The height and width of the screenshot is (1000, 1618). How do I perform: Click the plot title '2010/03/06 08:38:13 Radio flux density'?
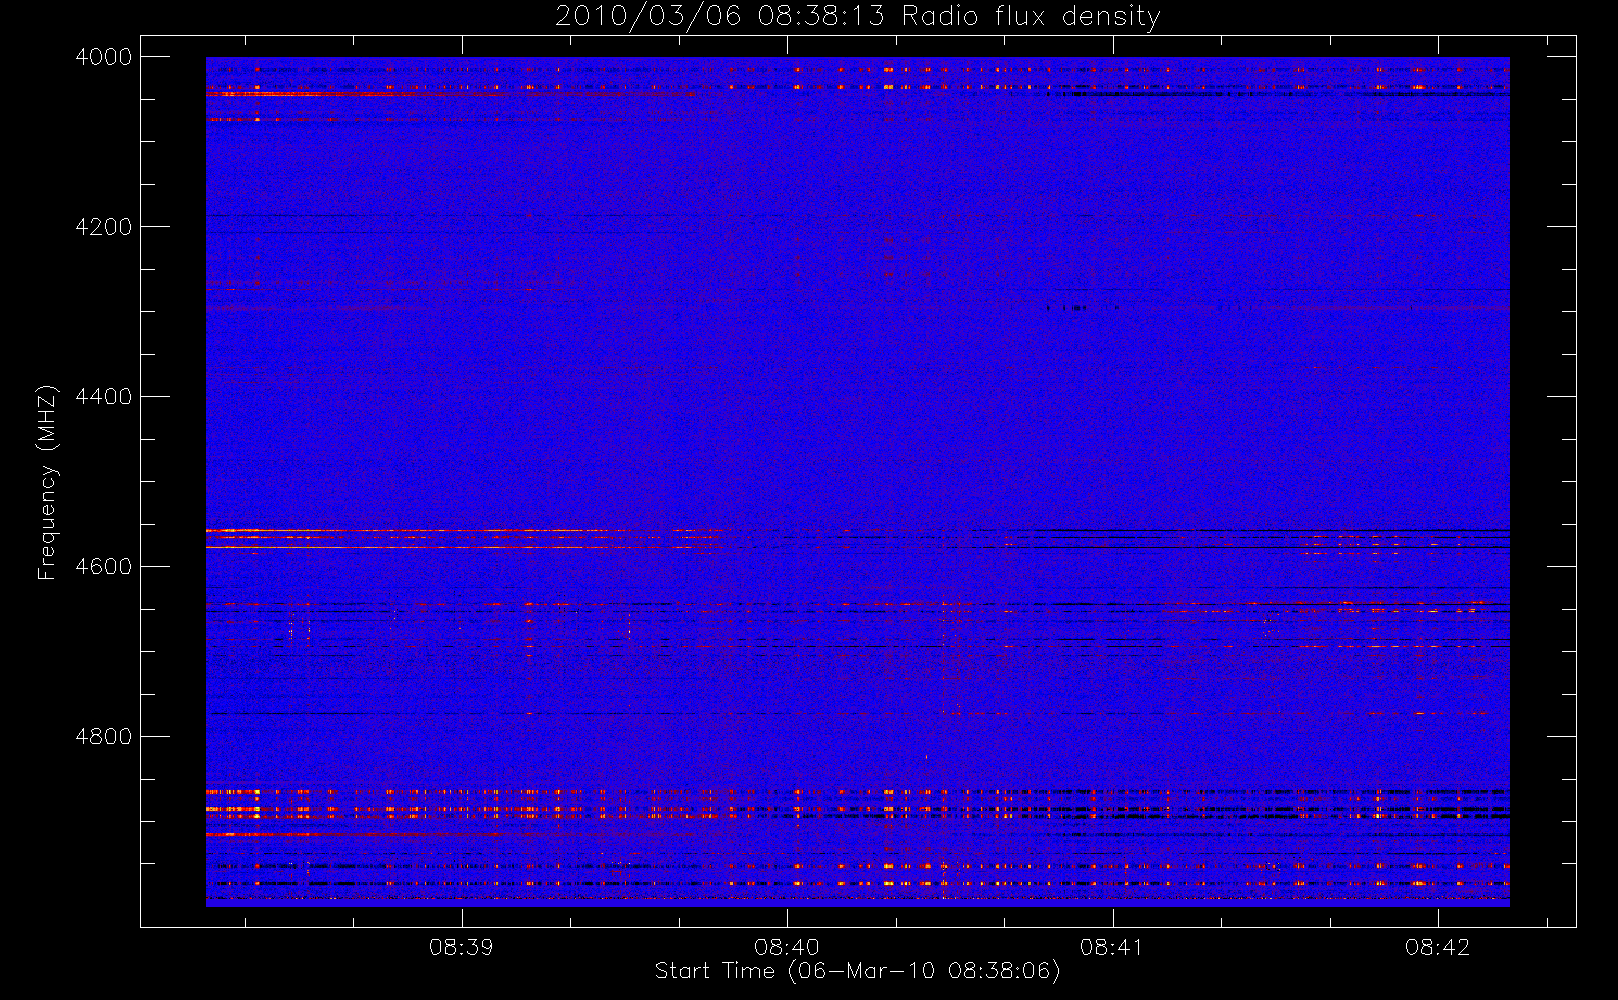click(x=857, y=17)
